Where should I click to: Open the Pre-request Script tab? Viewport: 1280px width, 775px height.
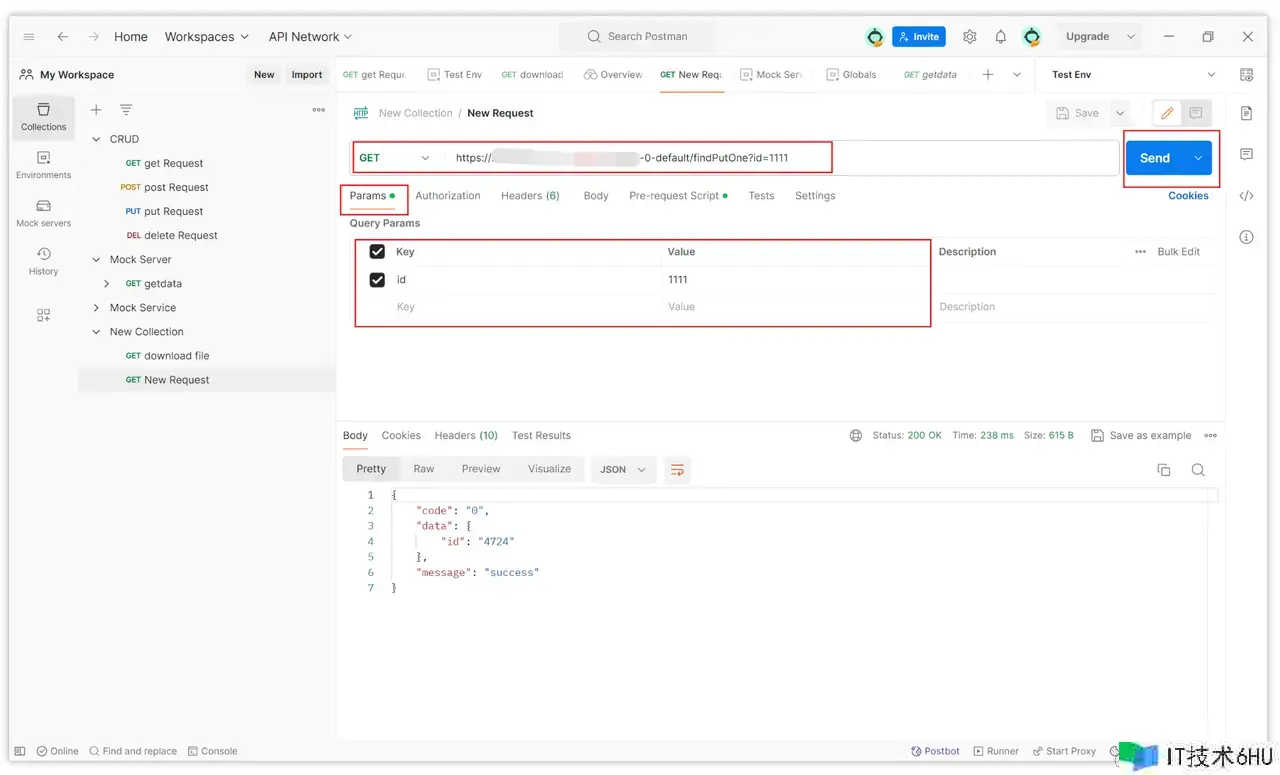pyautogui.click(x=678, y=196)
